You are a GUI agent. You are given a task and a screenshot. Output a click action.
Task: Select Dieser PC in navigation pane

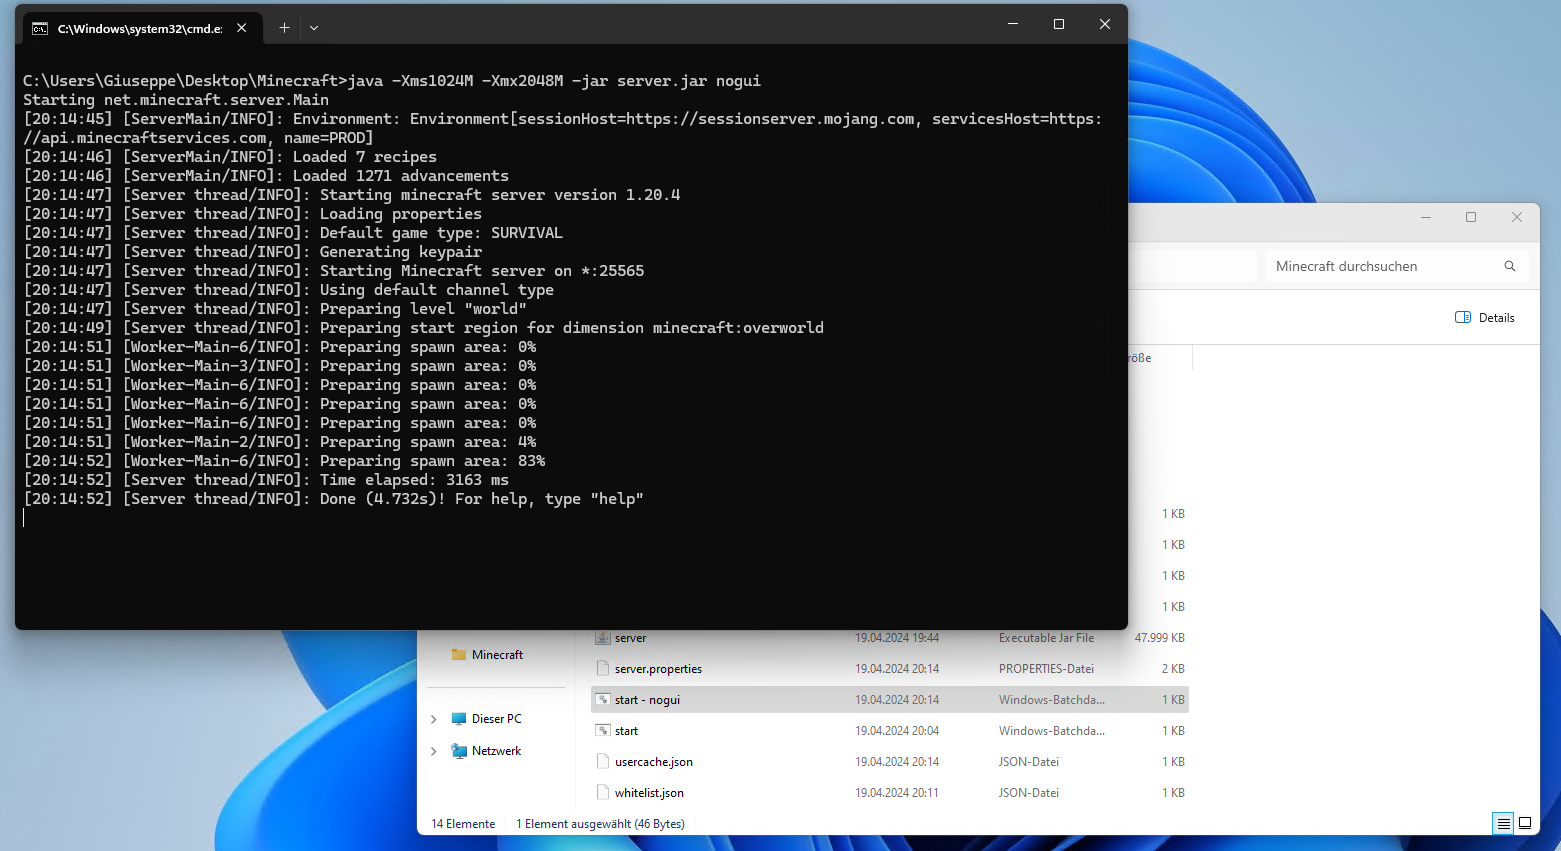(496, 719)
